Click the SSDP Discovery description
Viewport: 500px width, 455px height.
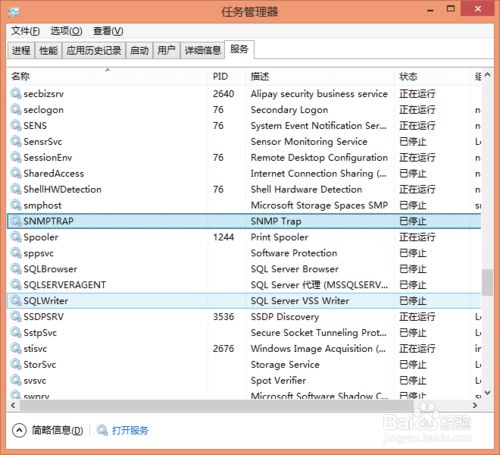(x=285, y=317)
